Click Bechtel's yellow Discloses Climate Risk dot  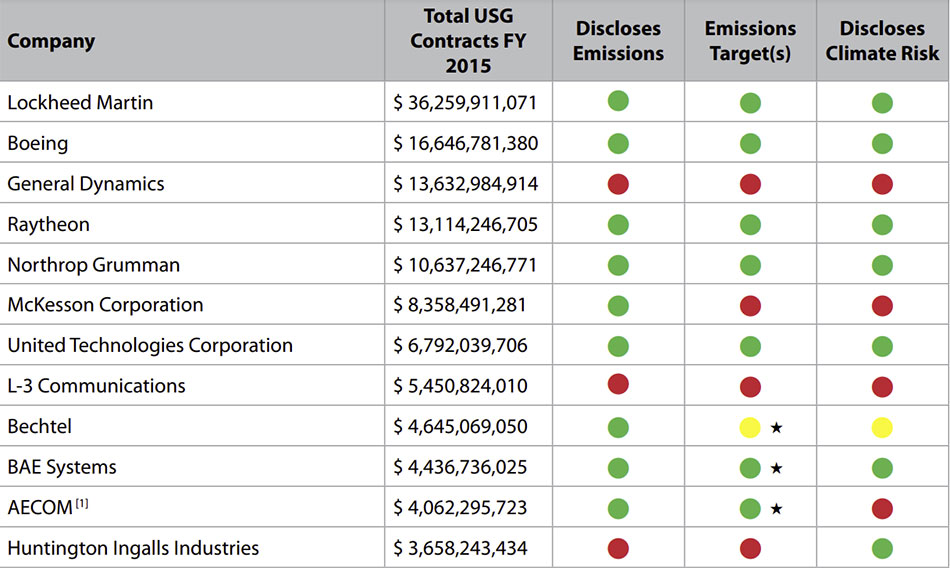point(882,428)
